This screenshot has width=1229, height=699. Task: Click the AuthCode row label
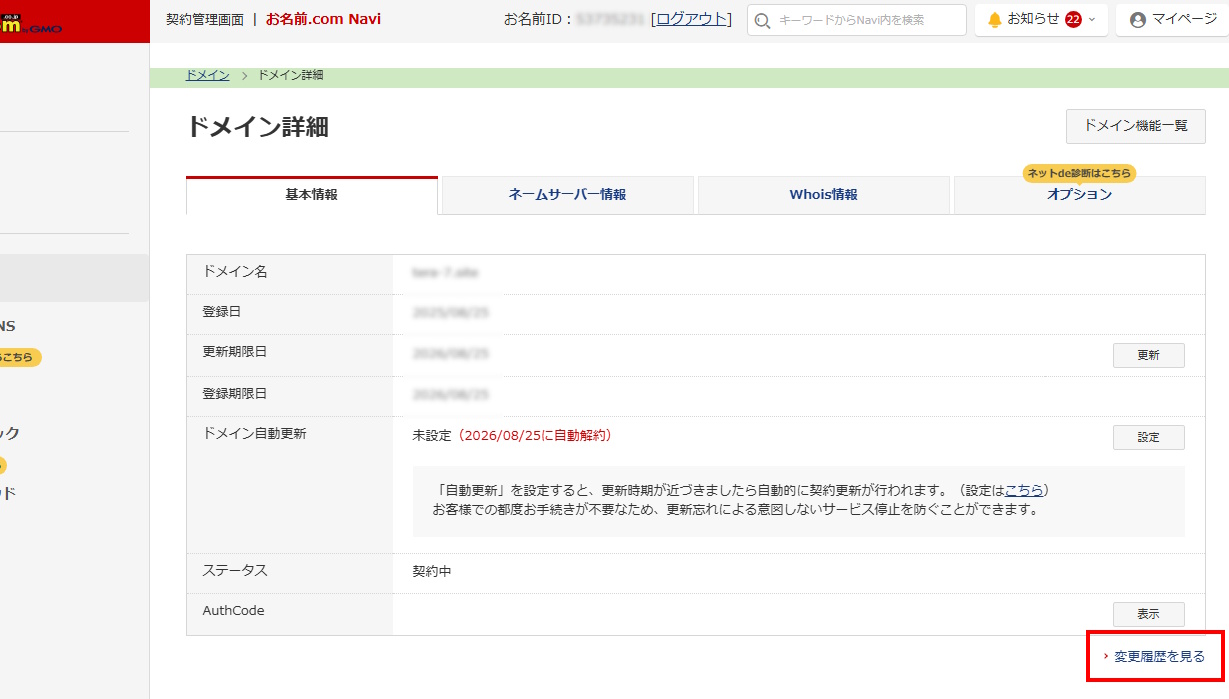point(233,610)
